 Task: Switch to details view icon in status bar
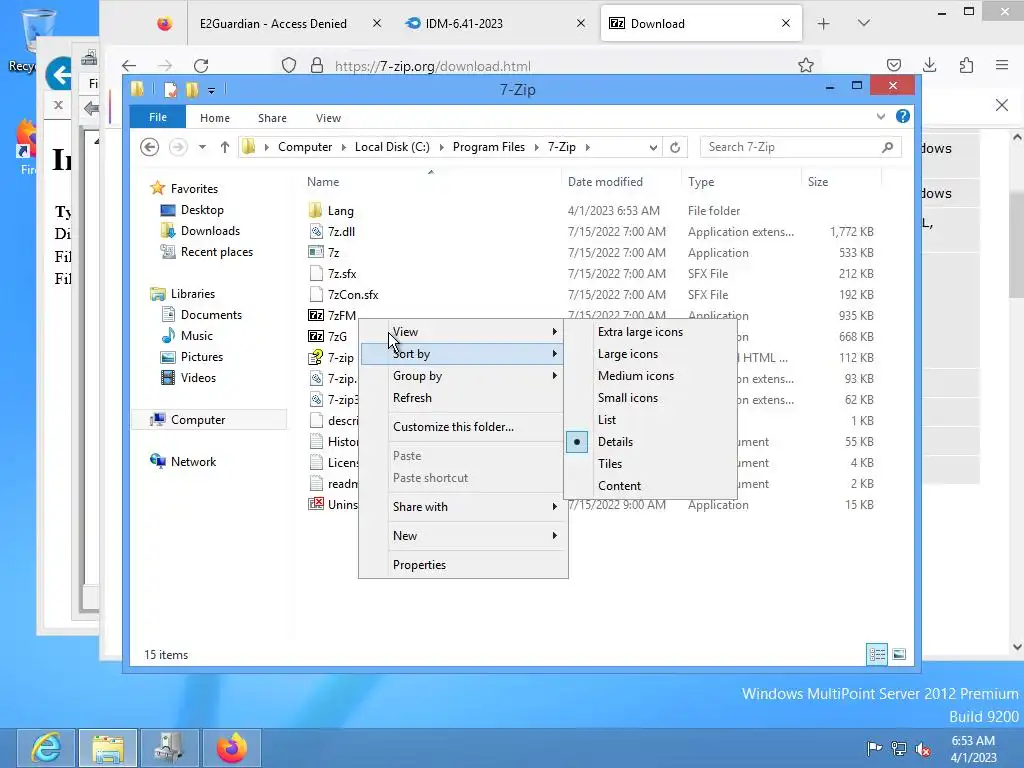coord(877,654)
